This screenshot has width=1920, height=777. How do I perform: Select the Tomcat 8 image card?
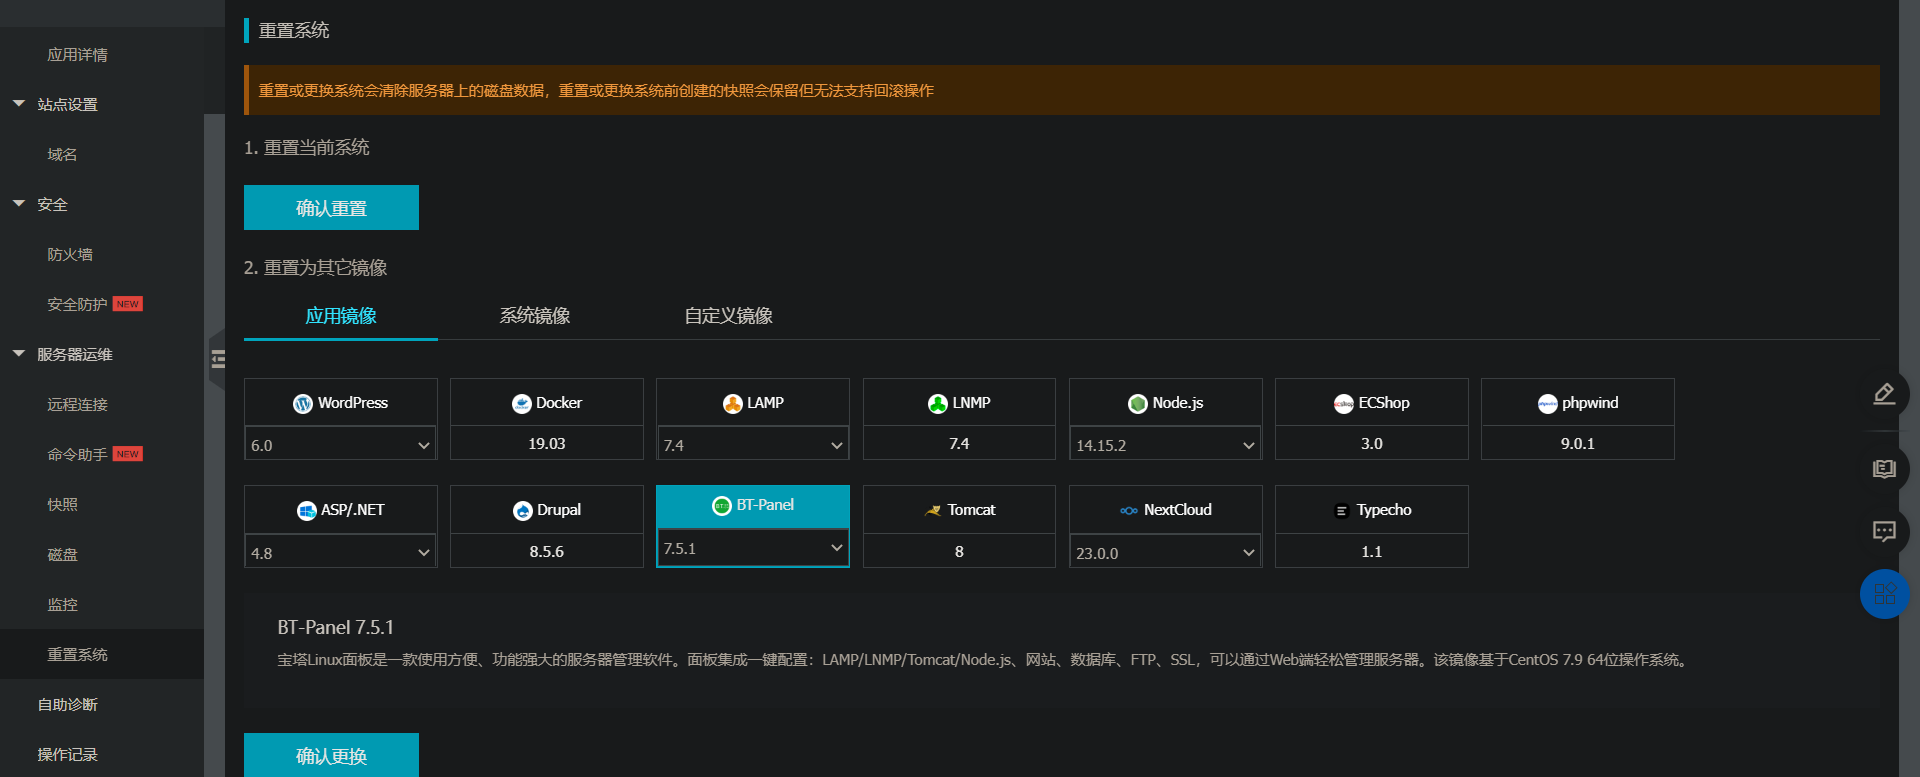pos(959,527)
